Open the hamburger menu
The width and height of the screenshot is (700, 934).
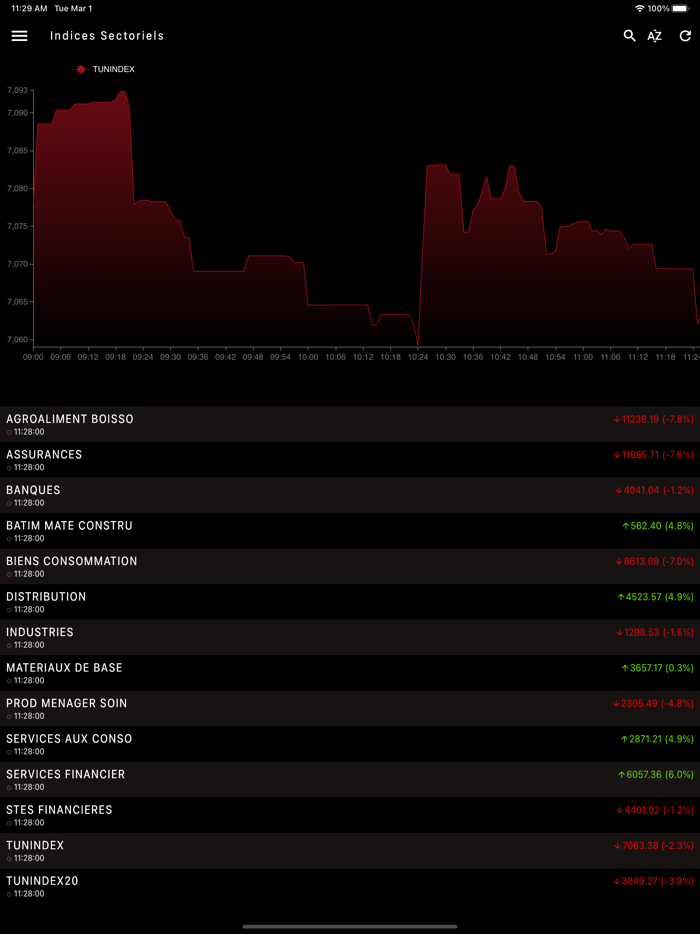[20, 36]
